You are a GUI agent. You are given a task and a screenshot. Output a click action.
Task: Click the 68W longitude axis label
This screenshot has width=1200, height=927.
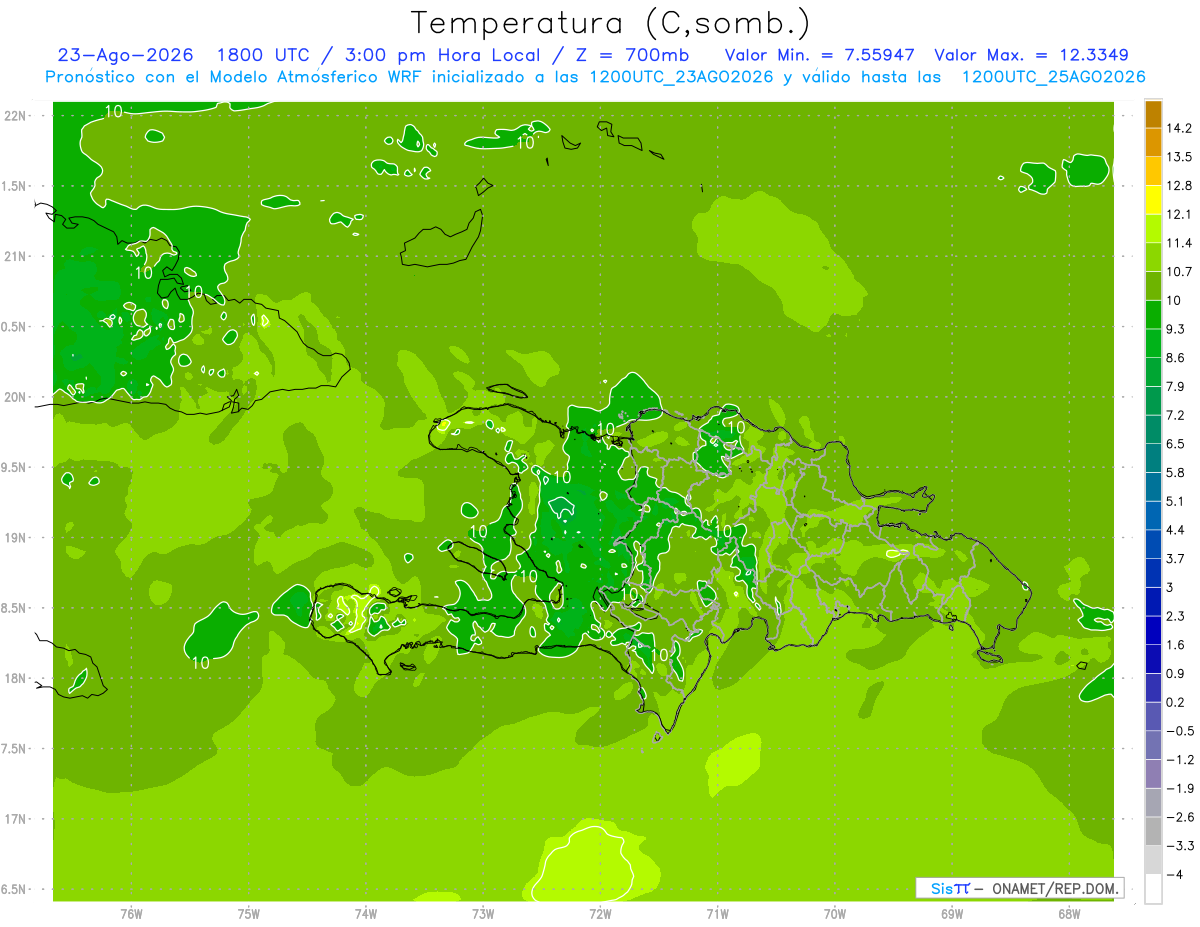point(1069,913)
